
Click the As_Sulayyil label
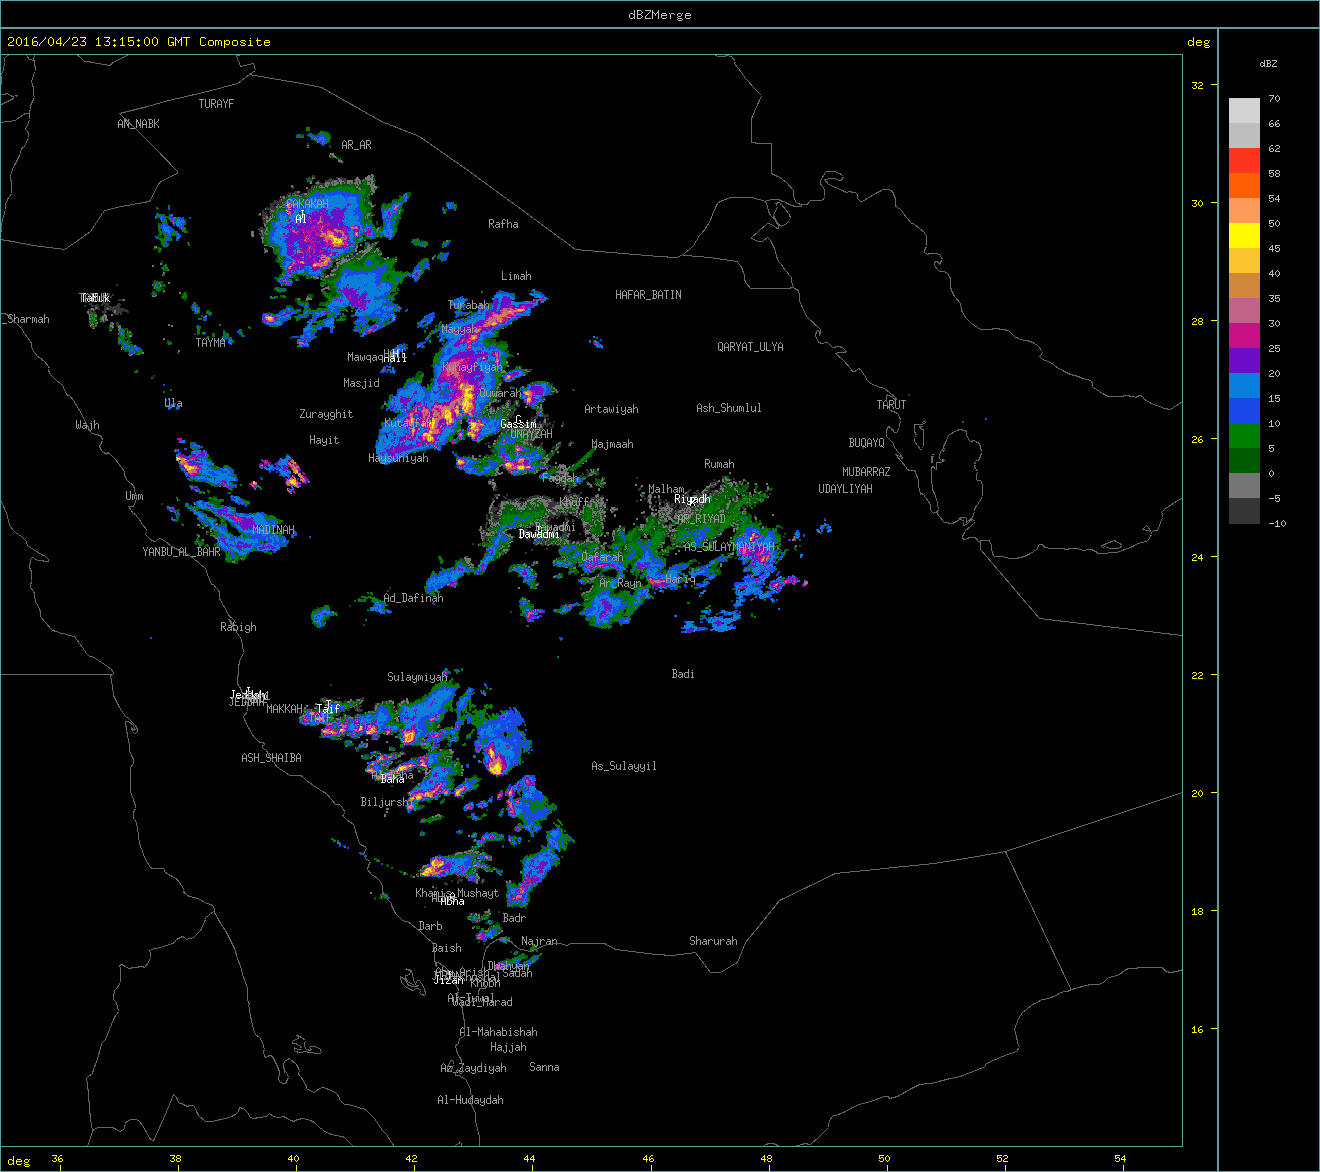click(624, 766)
